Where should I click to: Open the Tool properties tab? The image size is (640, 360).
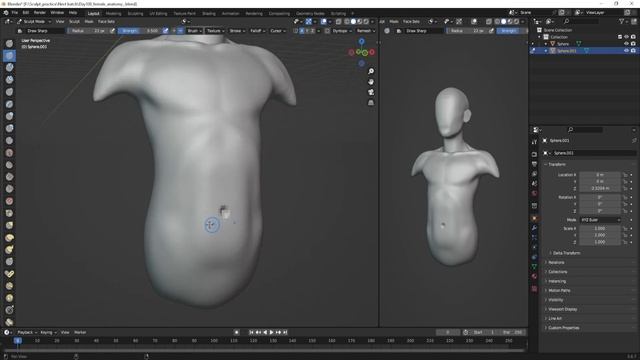tap(534, 142)
